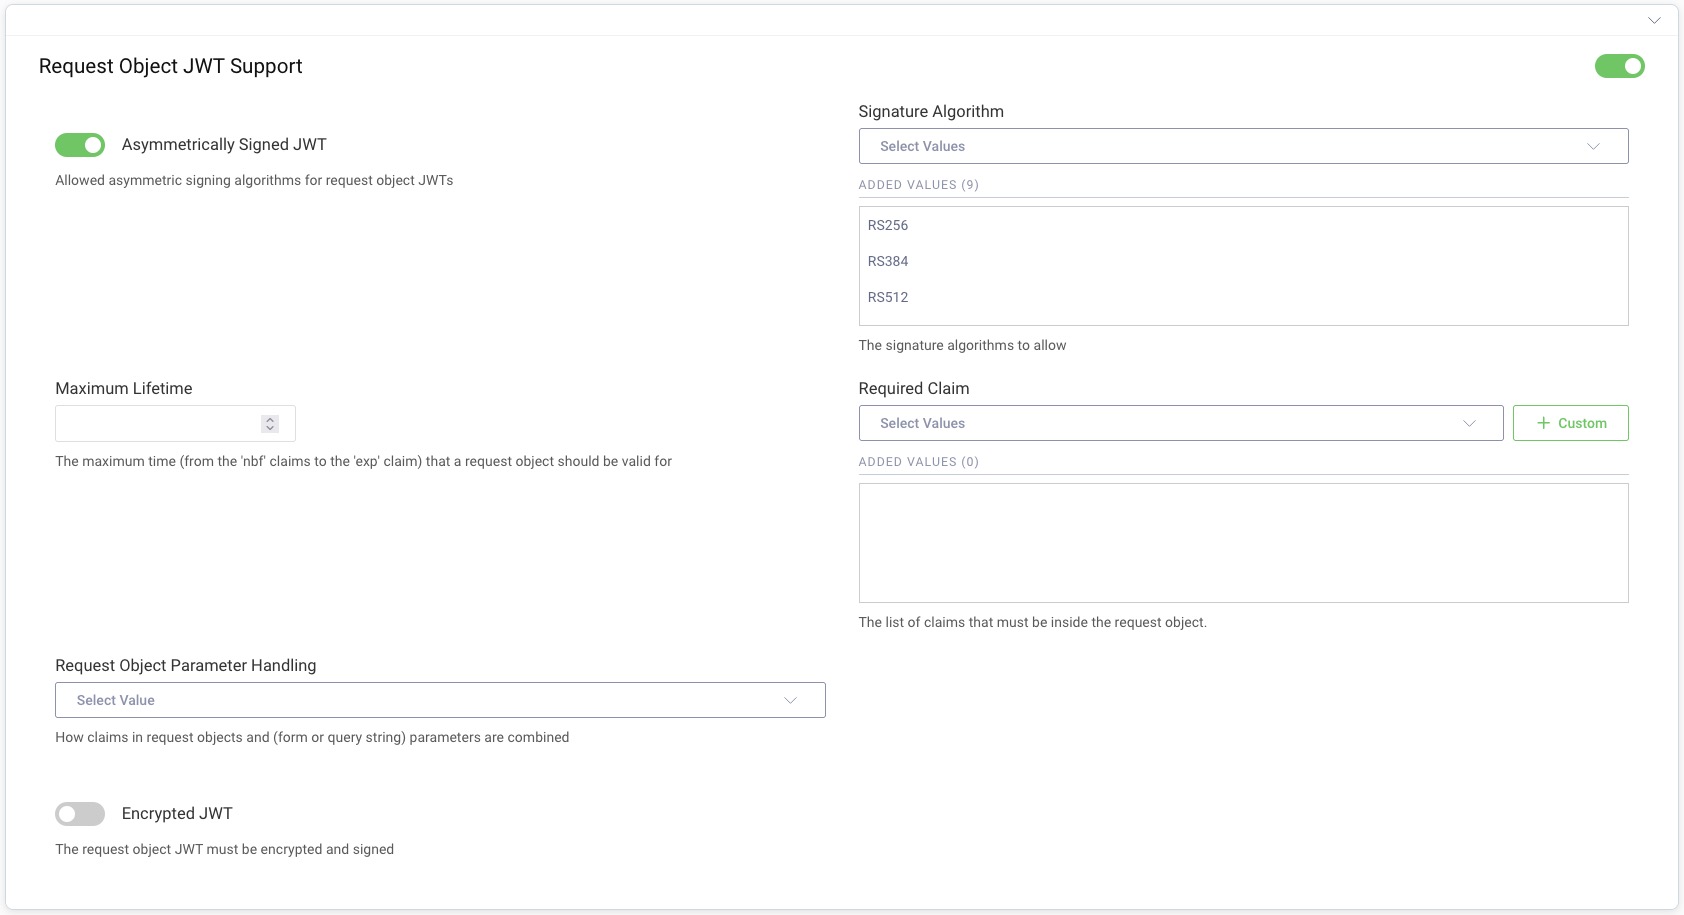Click the Encrypted JWT label
The image size is (1684, 915).
coord(177,814)
